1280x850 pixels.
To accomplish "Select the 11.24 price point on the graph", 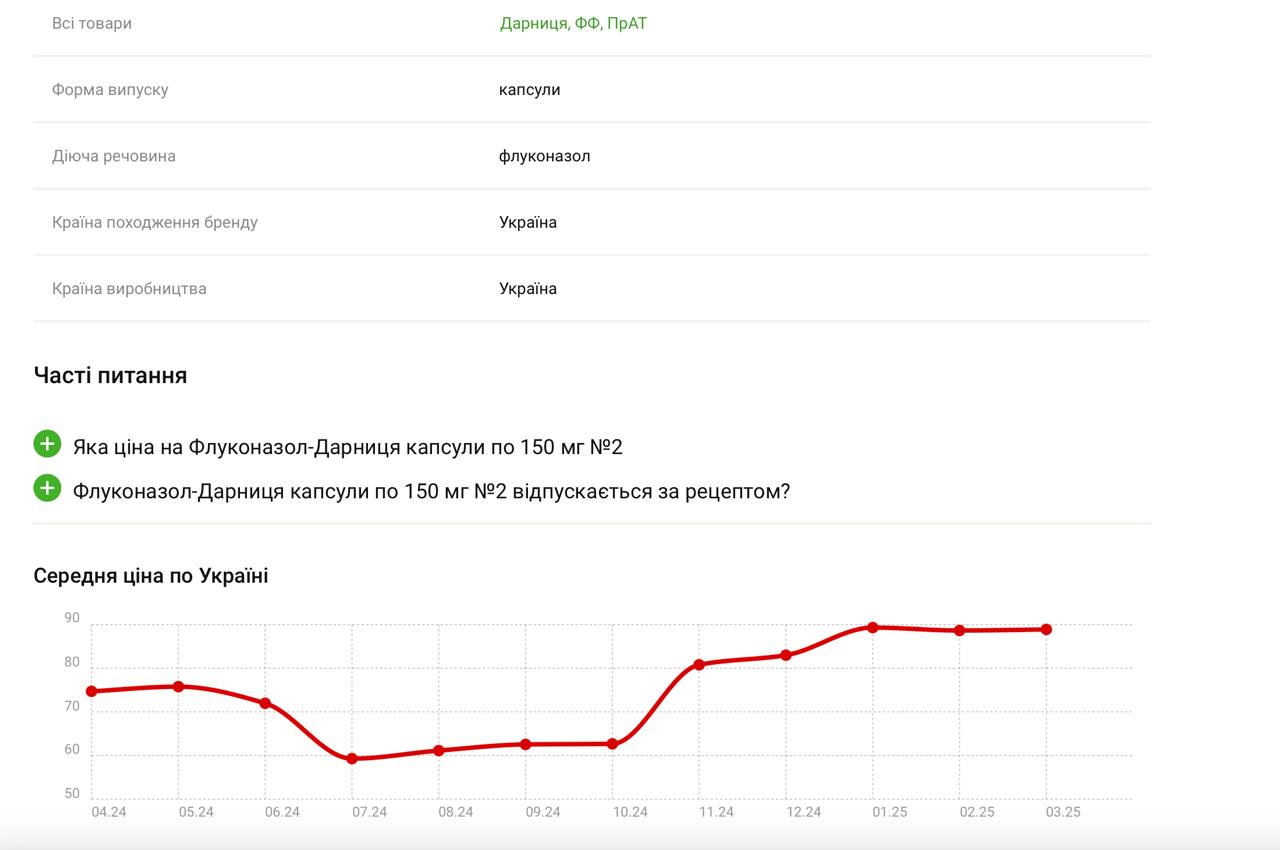I will (699, 664).
